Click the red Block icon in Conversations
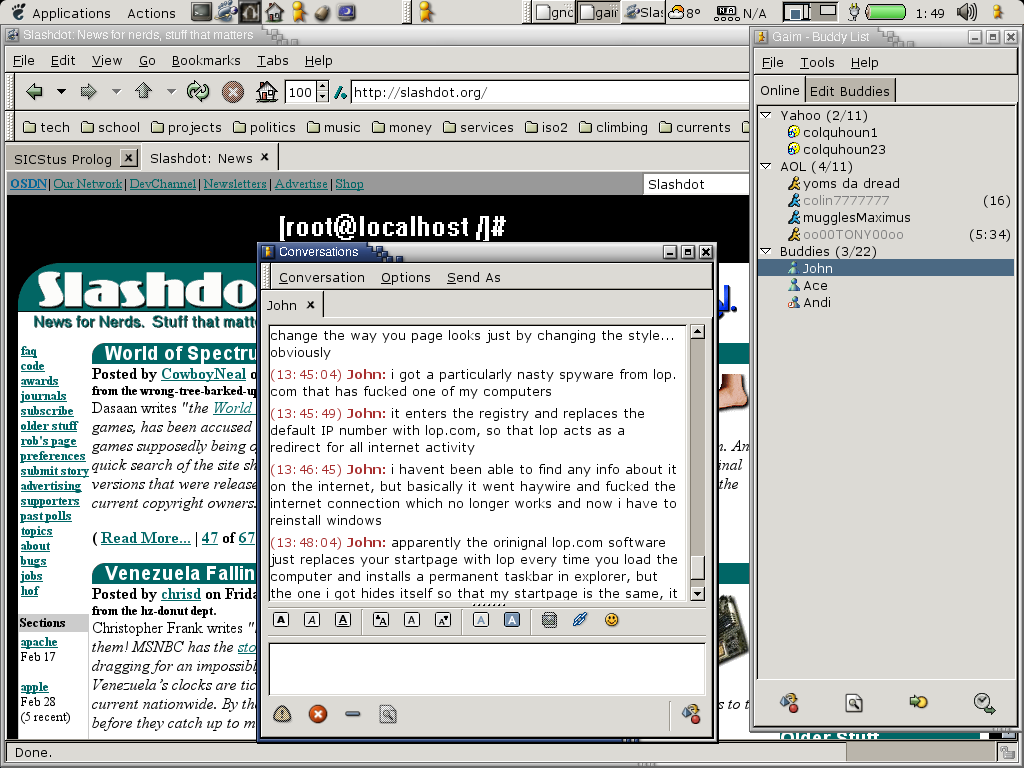The image size is (1024, 768). coord(318,714)
